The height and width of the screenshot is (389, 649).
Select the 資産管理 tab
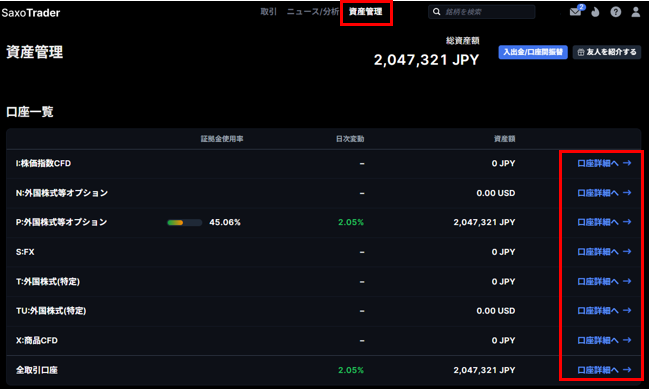(x=365, y=12)
